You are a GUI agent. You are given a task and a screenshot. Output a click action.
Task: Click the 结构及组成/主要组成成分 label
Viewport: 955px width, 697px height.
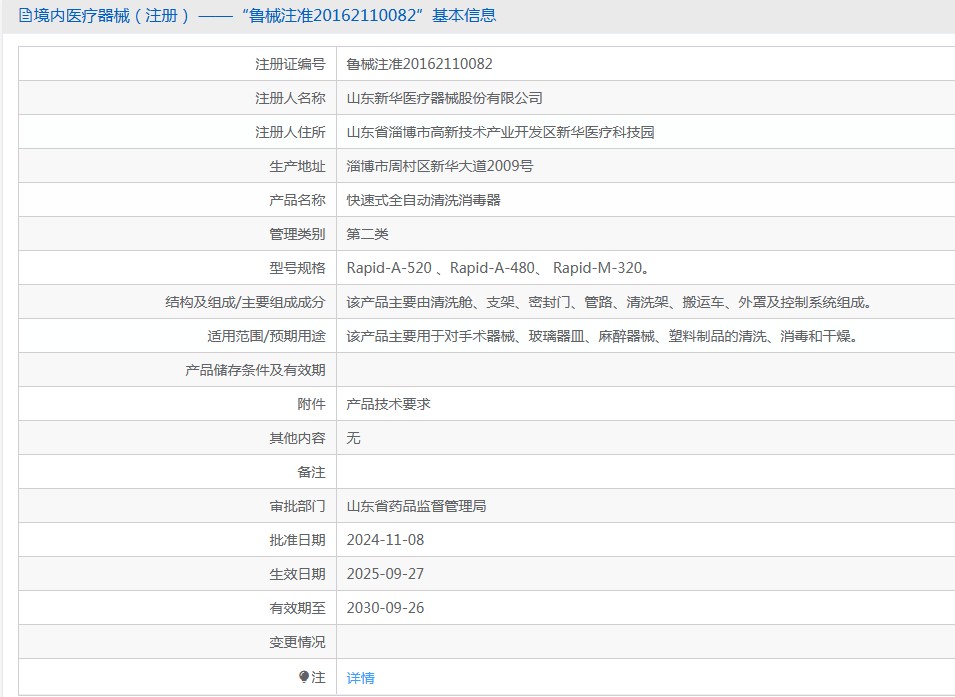[x=245, y=302]
